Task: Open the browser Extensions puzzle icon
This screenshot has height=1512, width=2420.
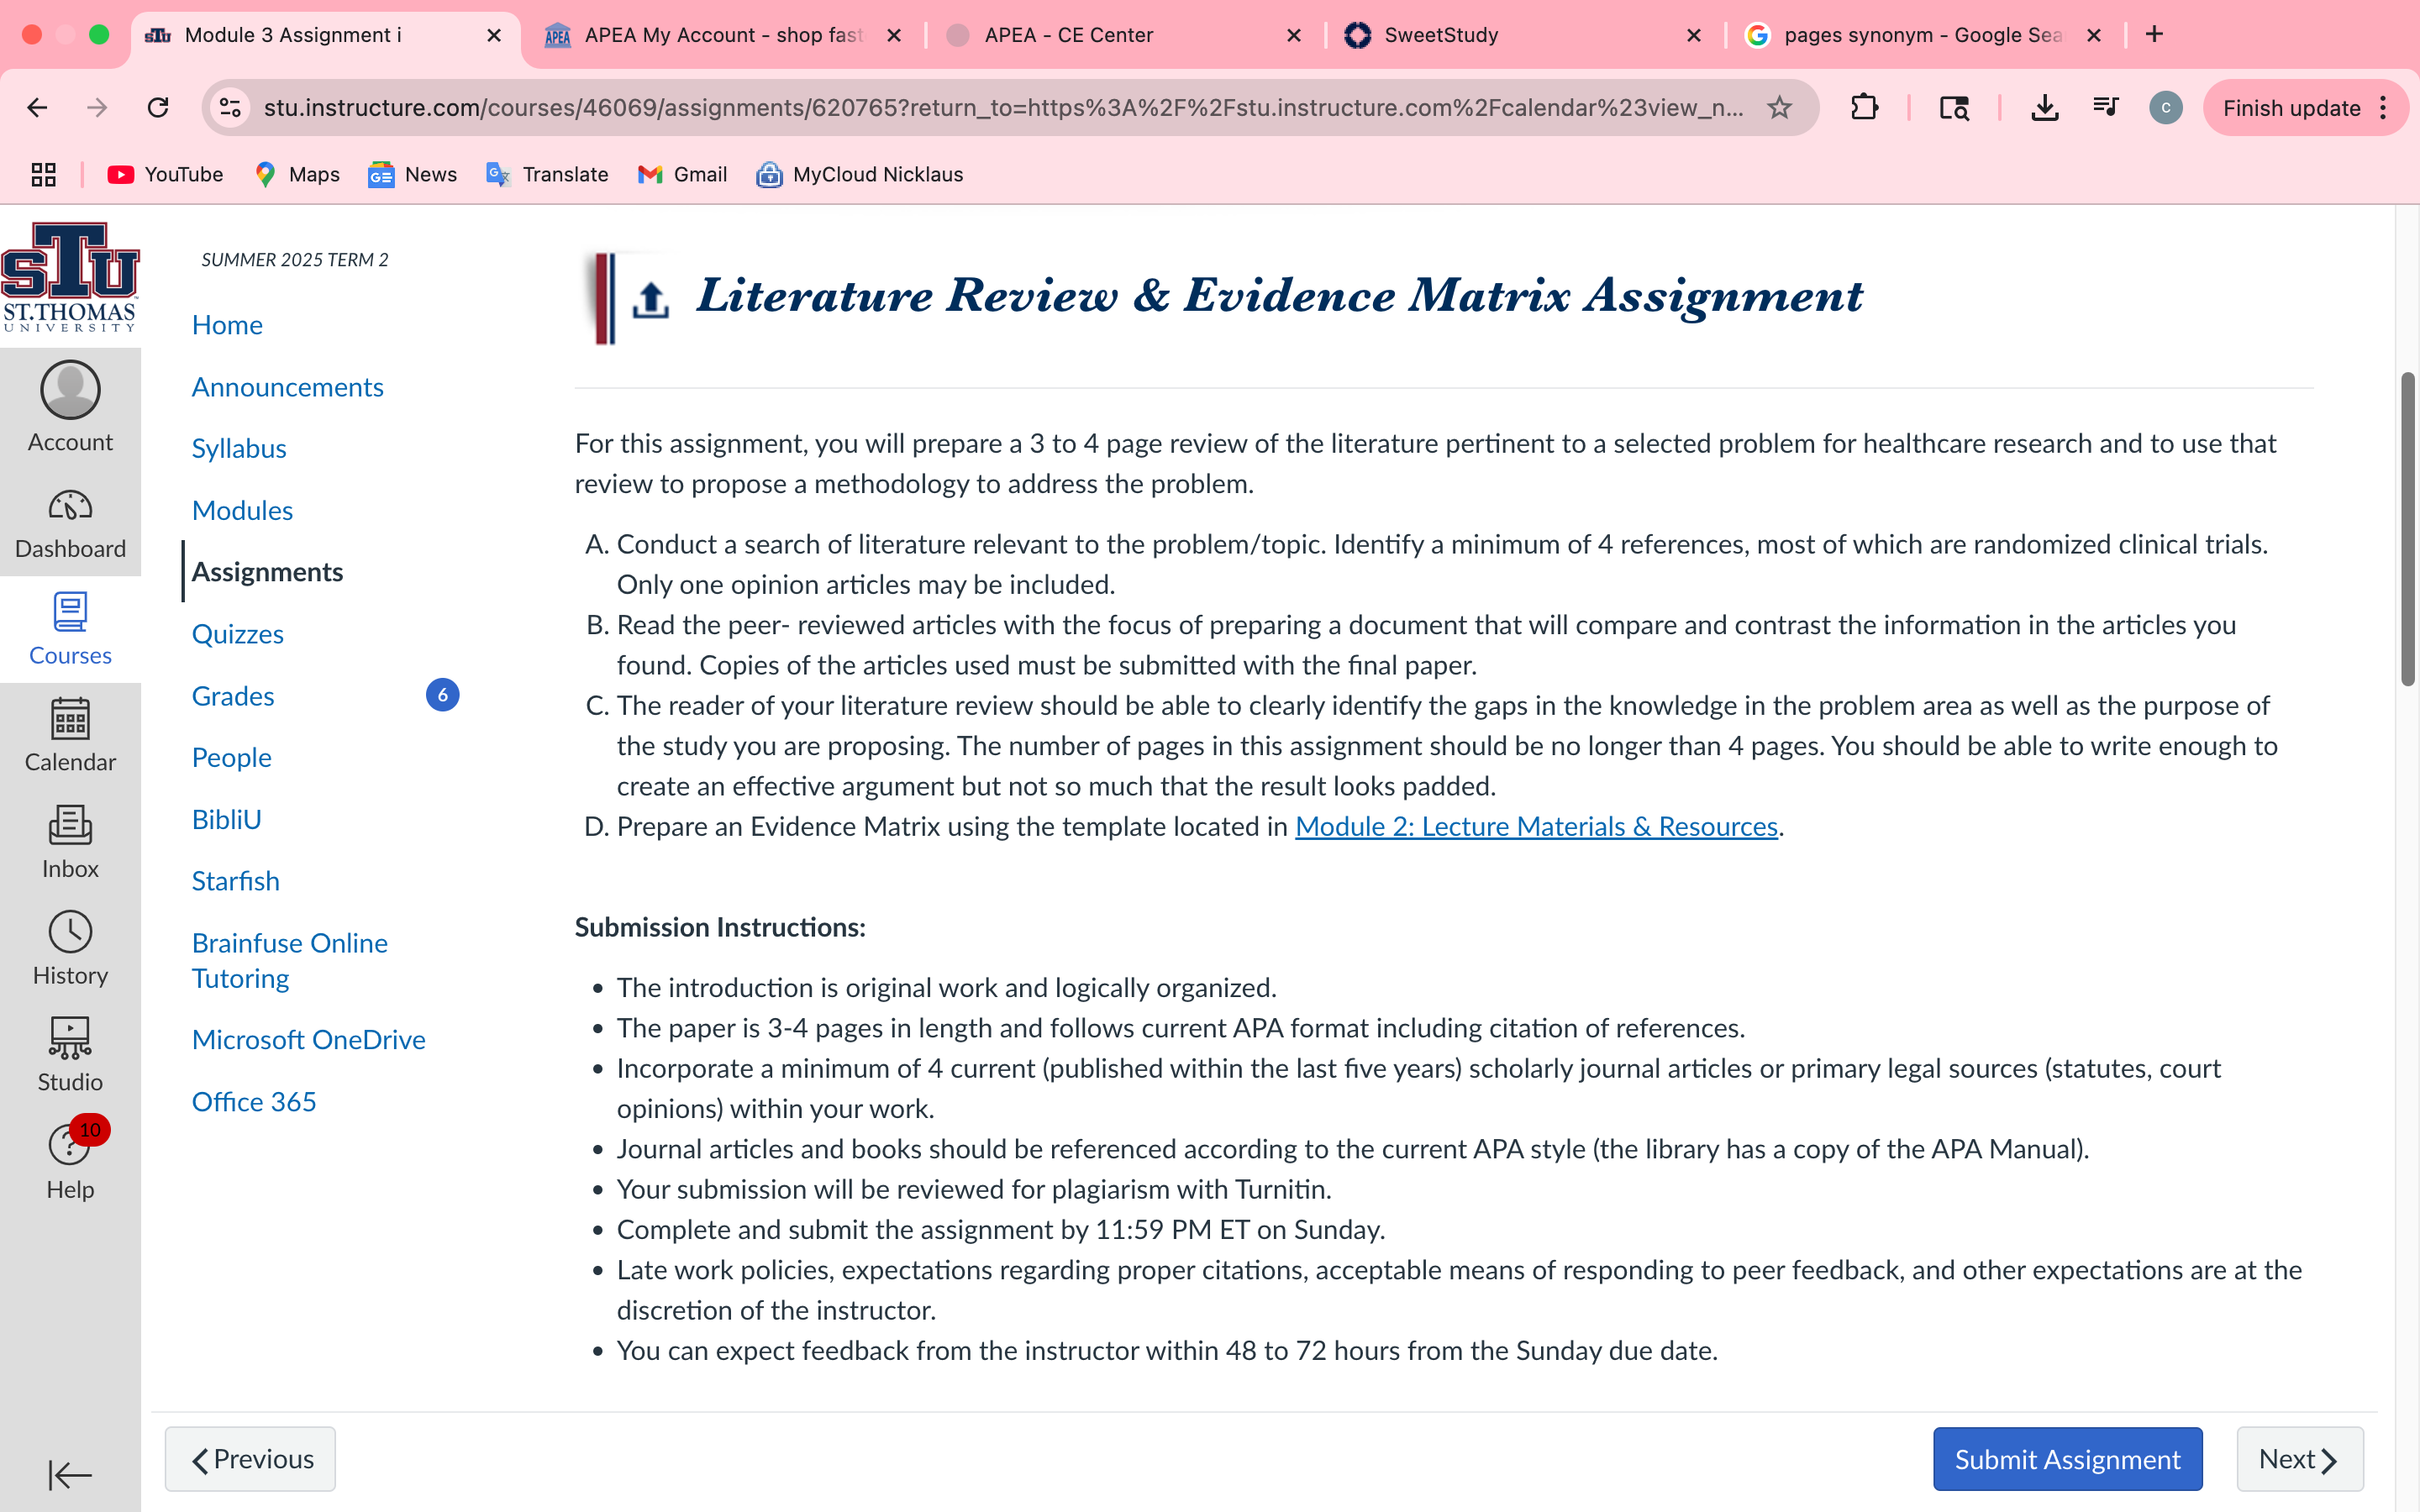Action: (x=1865, y=108)
